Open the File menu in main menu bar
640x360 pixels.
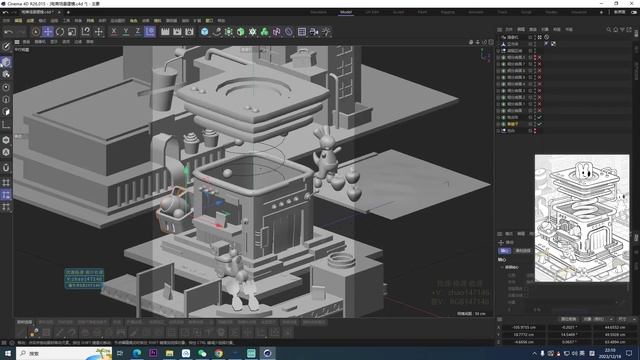pos(7,20)
